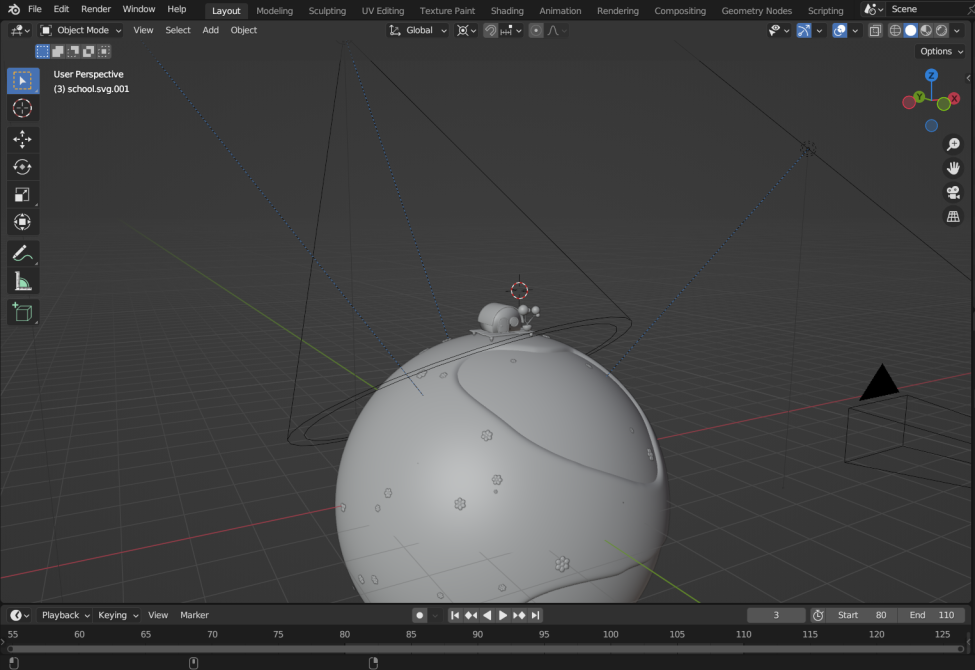Click the pan hand icon
The image size is (975, 670).
tap(953, 168)
